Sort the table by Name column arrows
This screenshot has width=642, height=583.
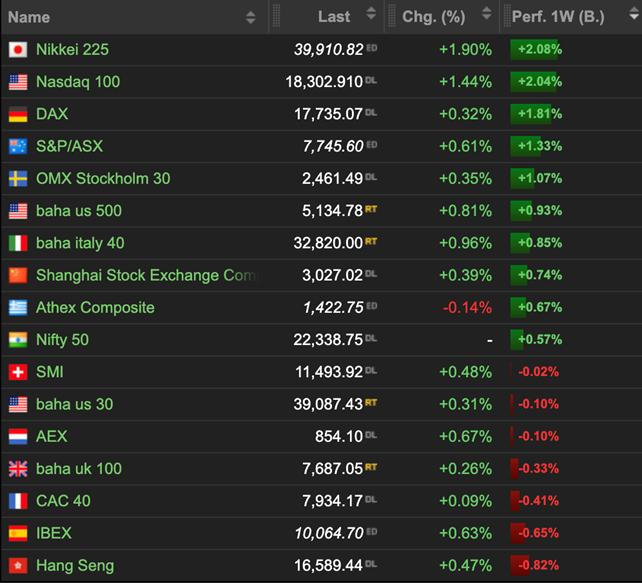[250, 17]
